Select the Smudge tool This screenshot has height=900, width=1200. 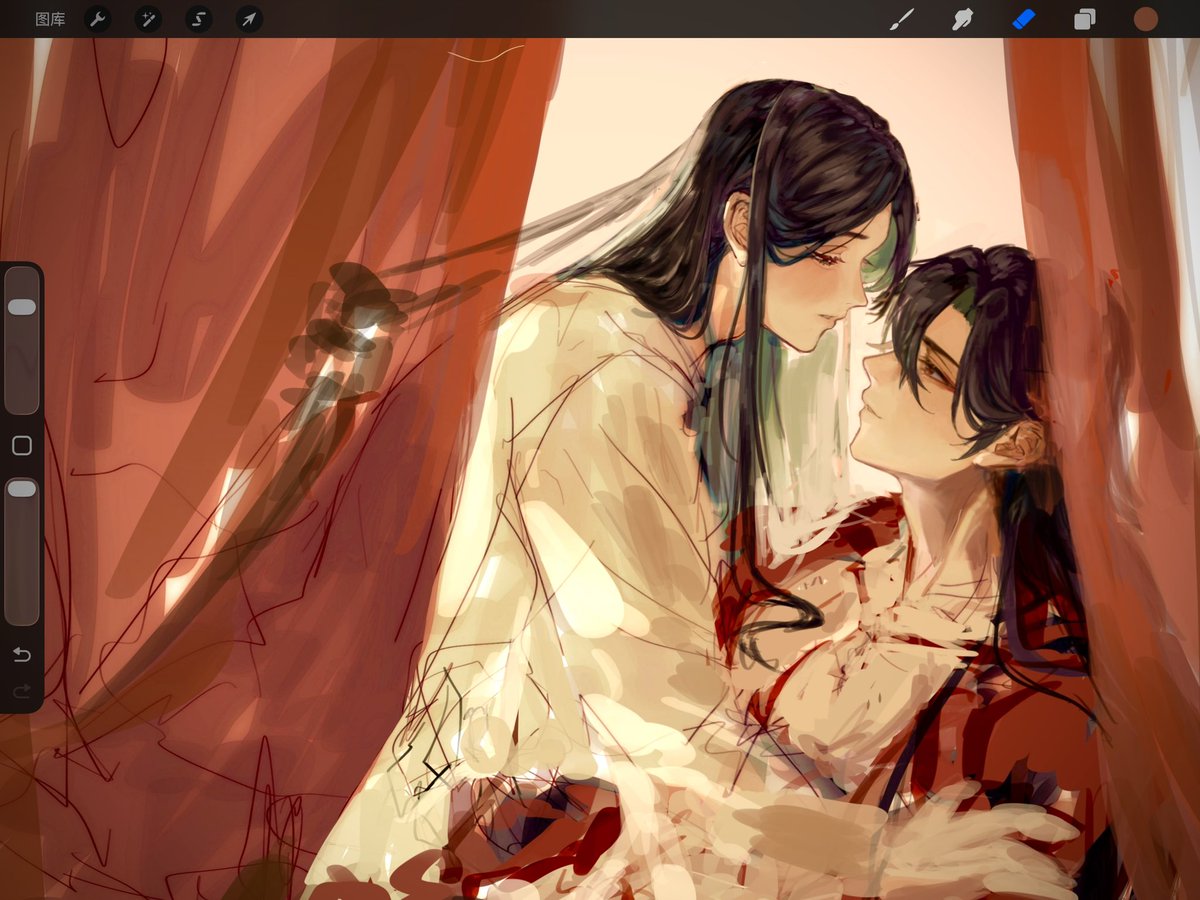[x=963, y=19]
